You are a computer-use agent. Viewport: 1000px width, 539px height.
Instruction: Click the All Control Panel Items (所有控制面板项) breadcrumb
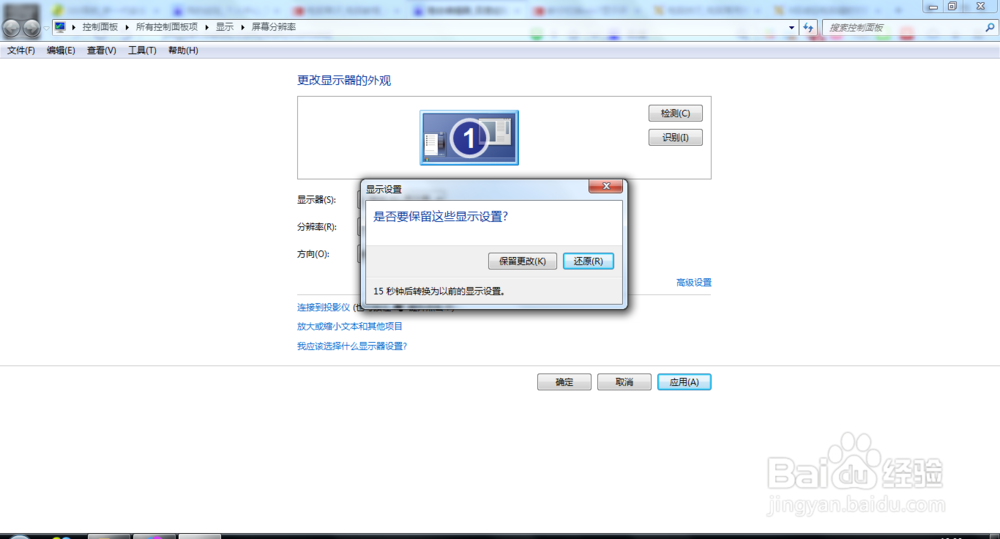[x=166, y=27]
